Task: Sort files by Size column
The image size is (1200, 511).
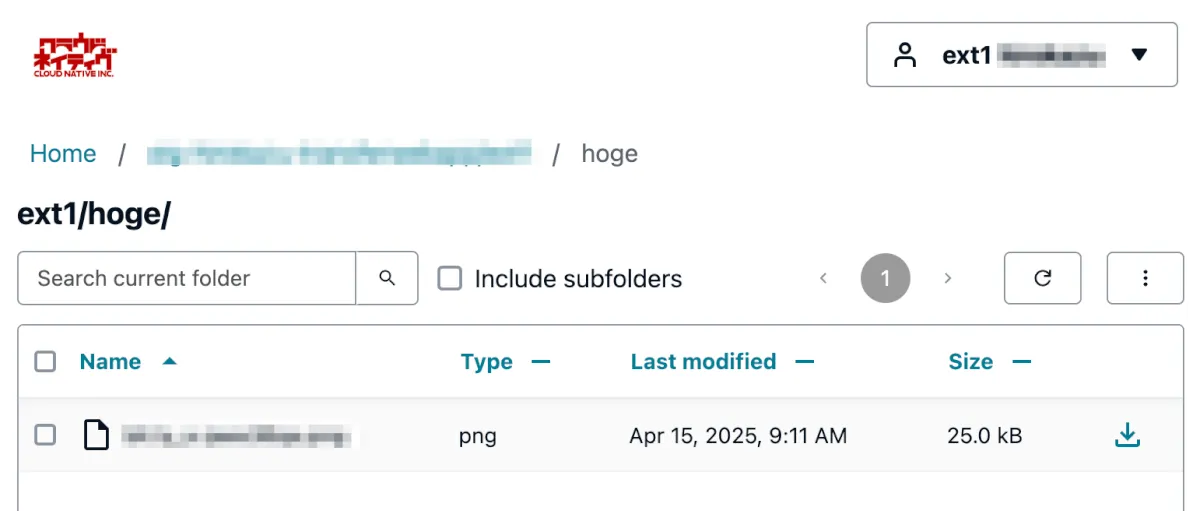Action: [x=971, y=361]
